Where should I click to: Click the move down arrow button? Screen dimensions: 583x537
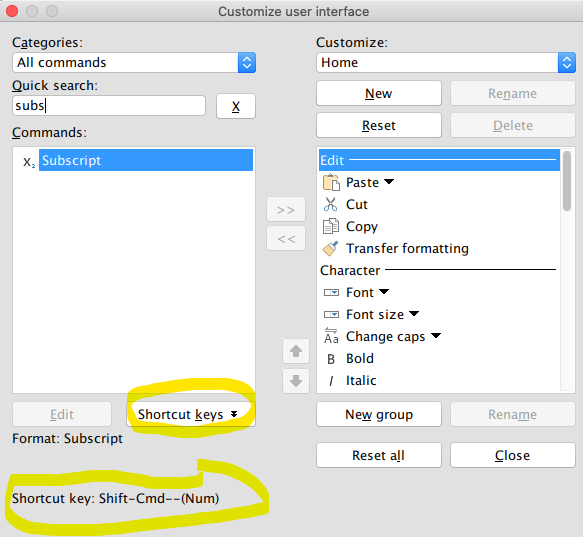[296, 381]
